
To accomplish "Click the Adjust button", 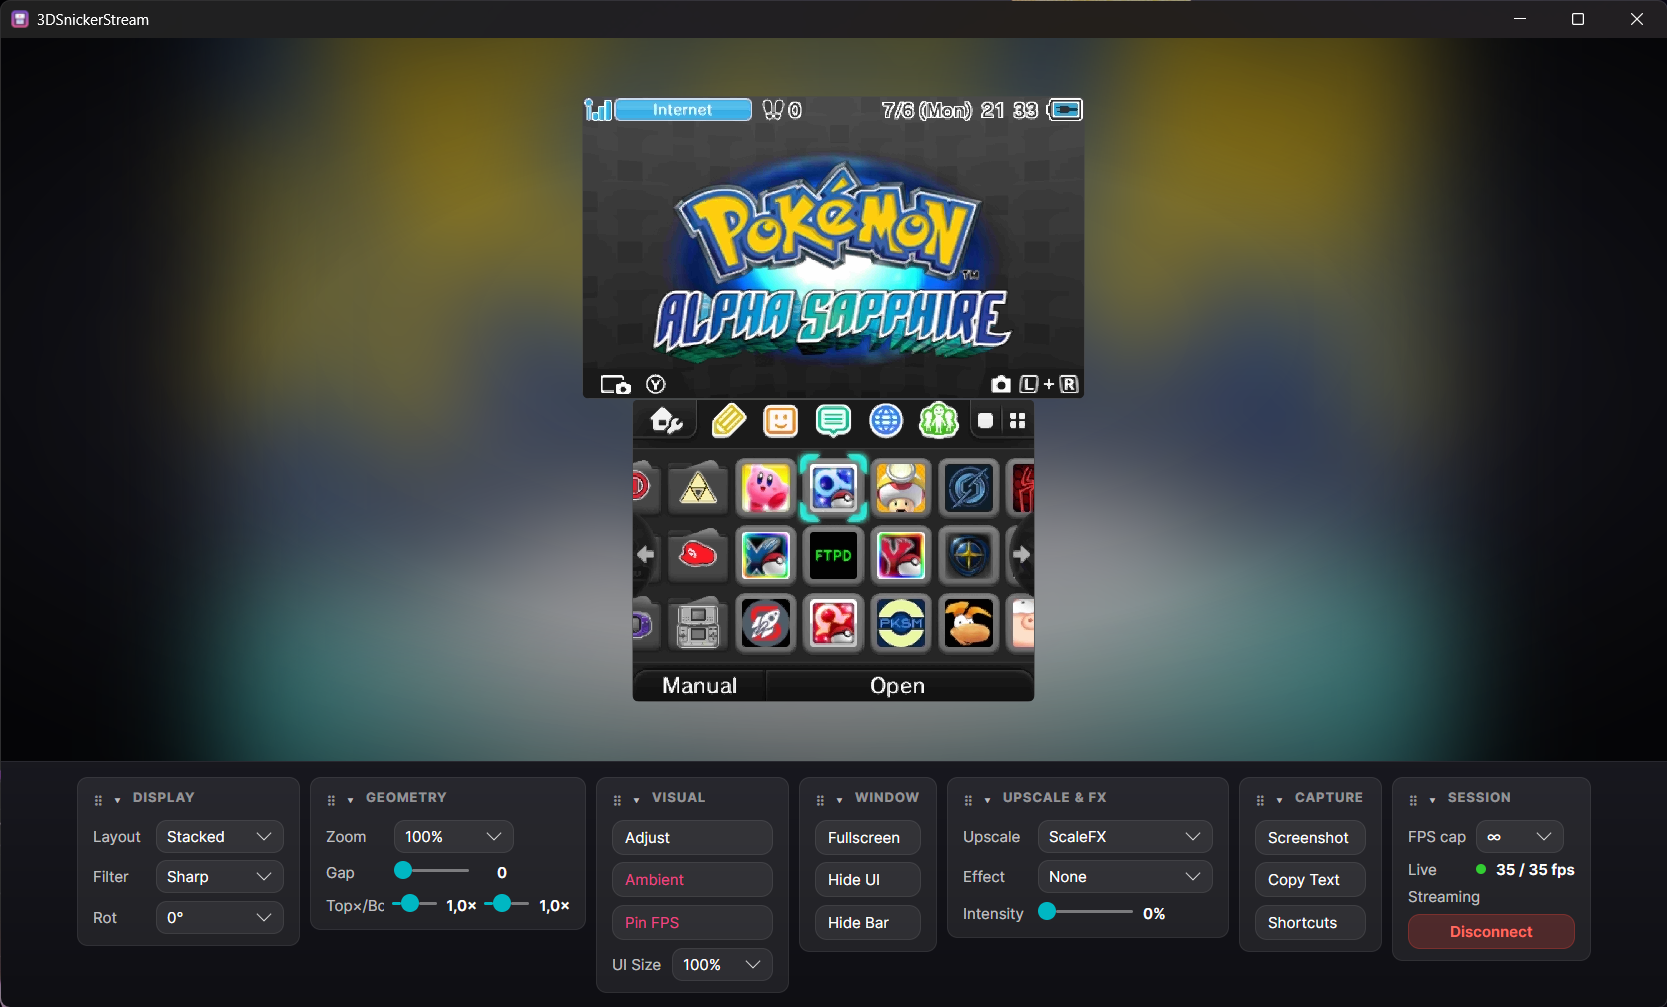I will (x=692, y=838).
